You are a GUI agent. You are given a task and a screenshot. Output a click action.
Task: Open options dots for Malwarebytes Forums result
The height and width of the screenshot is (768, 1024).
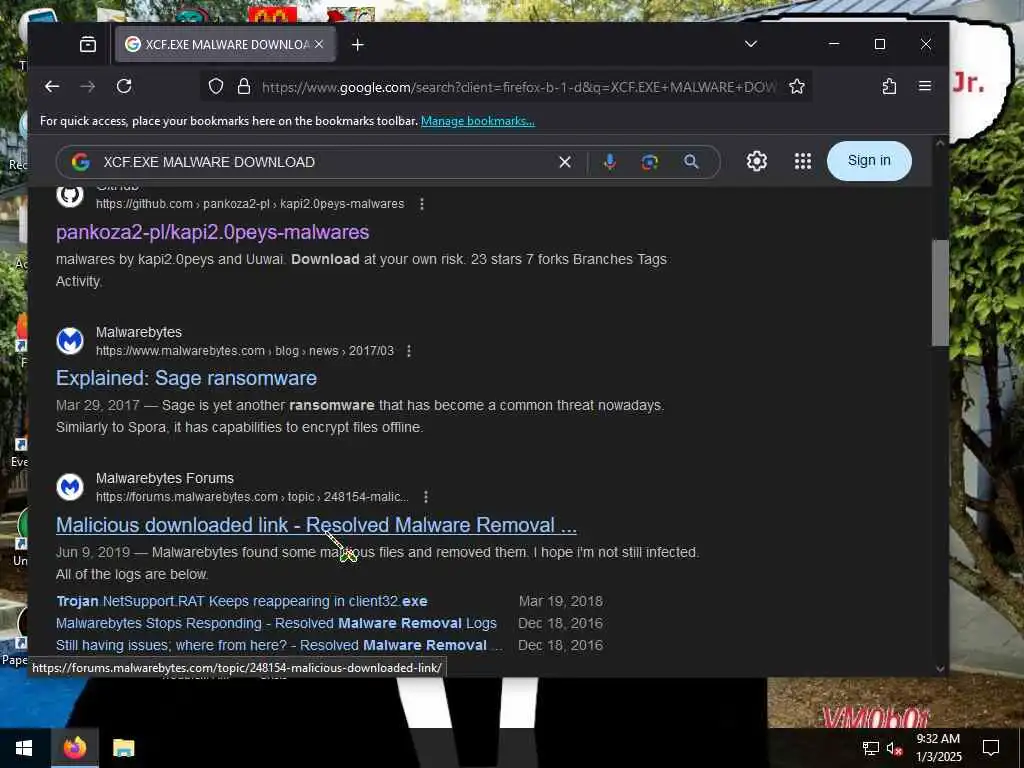(x=426, y=497)
